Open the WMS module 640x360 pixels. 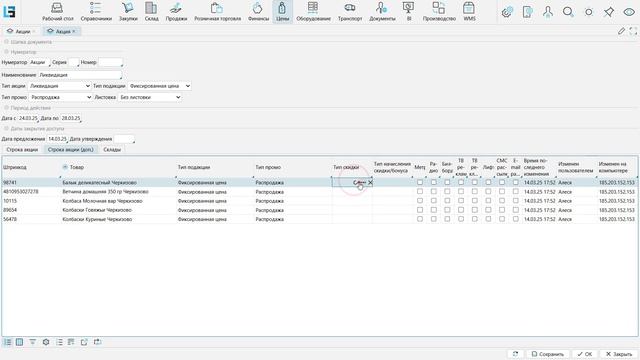coord(469,12)
